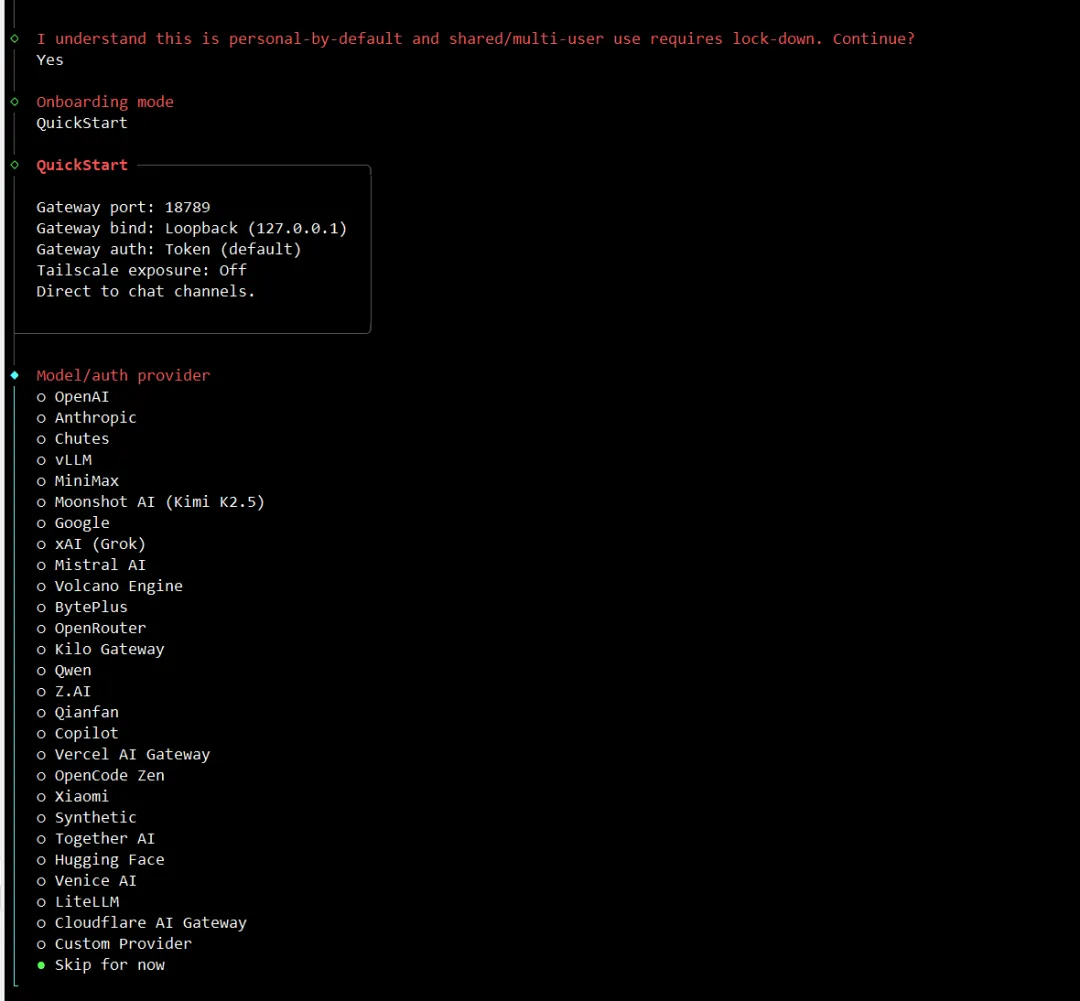Select the Copilot provider option

click(78, 733)
